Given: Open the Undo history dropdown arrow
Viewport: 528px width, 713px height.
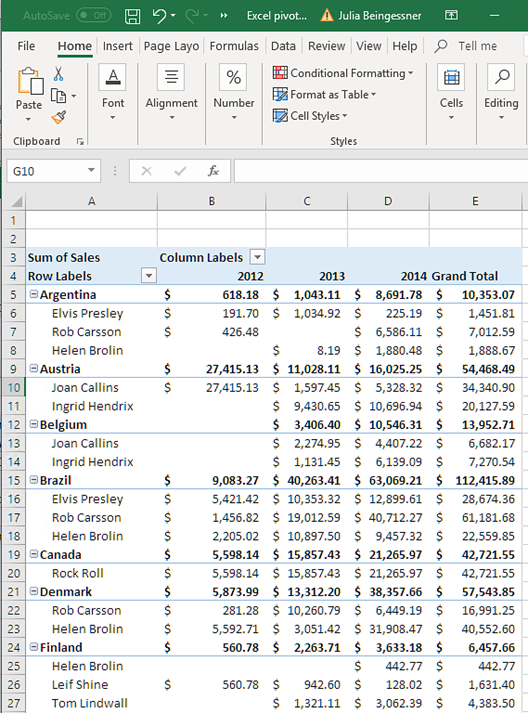Looking at the screenshot, I should 173,16.
